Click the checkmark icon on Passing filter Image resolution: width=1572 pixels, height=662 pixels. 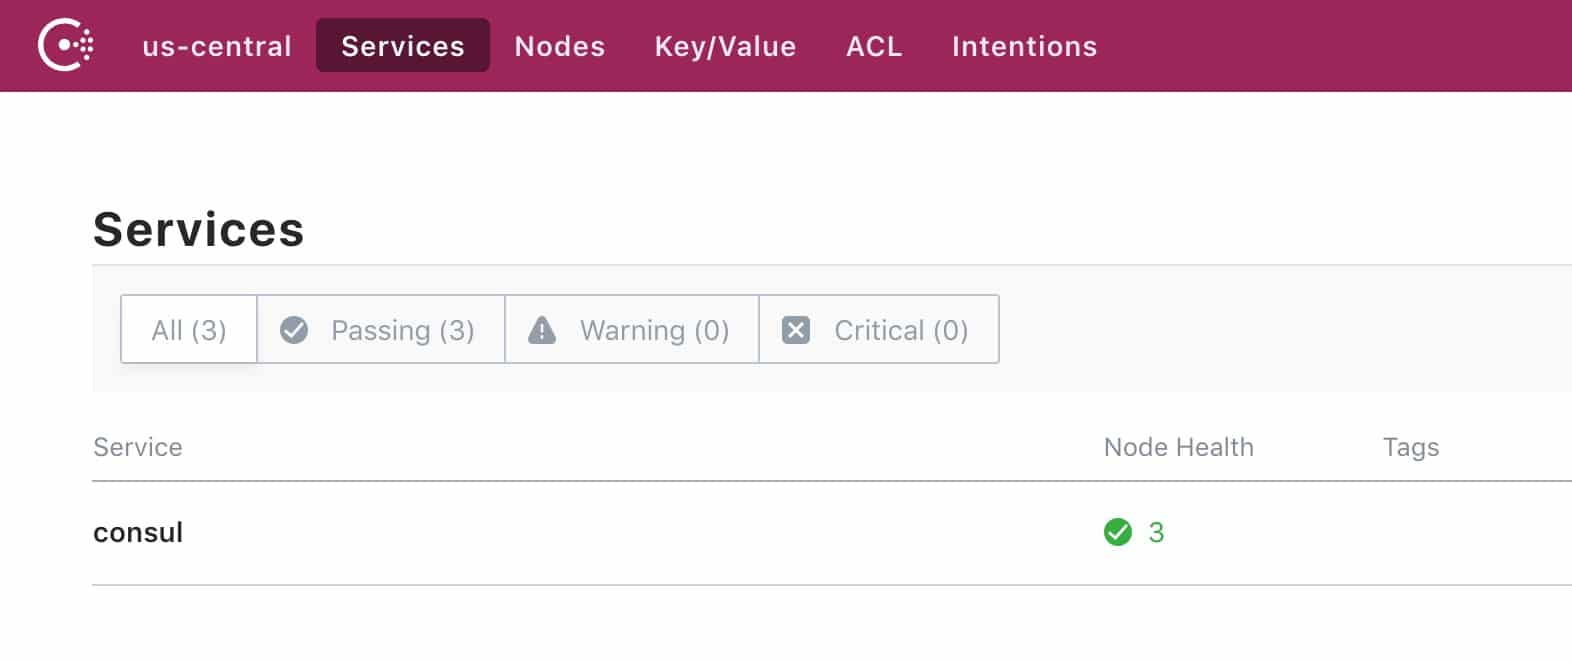click(293, 329)
